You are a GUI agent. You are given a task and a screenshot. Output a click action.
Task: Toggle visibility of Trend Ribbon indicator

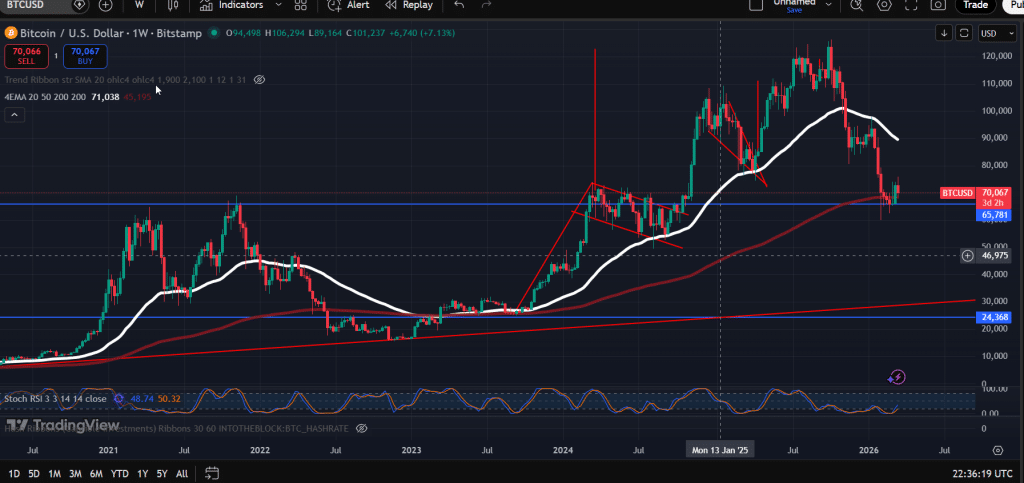pyautogui.click(x=259, y=79)
